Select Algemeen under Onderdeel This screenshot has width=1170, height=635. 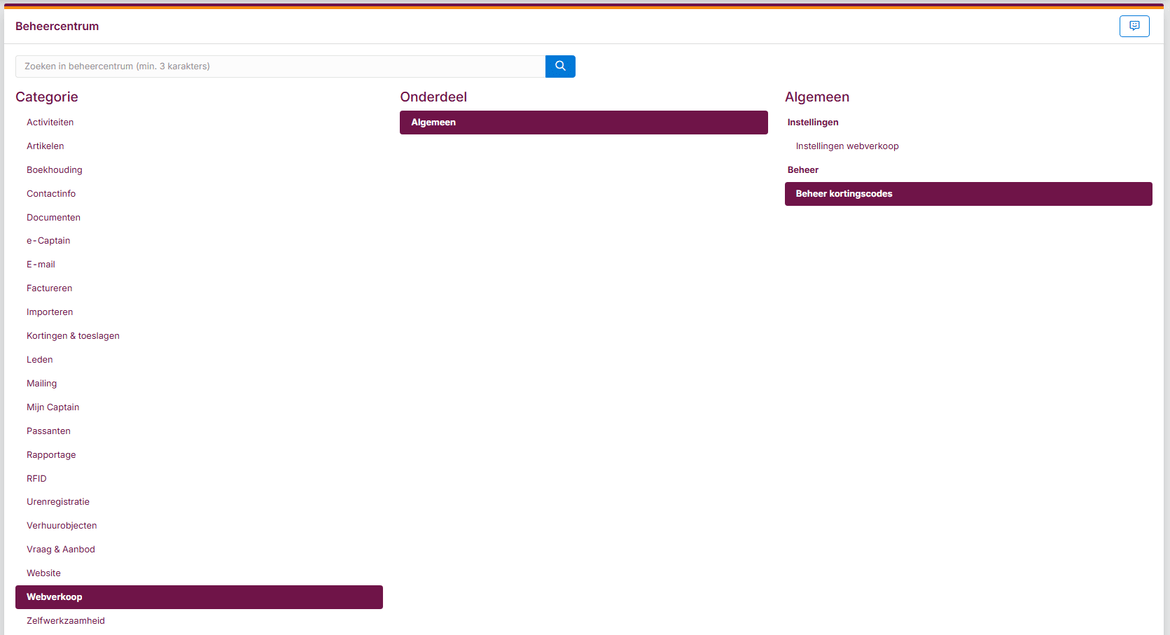583,122
